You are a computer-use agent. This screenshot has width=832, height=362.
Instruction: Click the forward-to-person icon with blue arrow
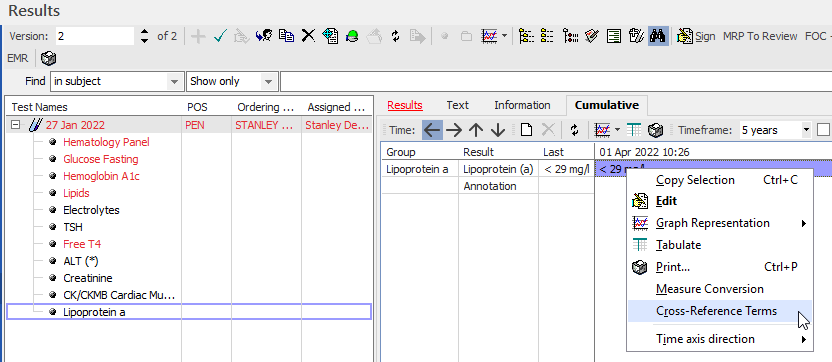[264, 36]
